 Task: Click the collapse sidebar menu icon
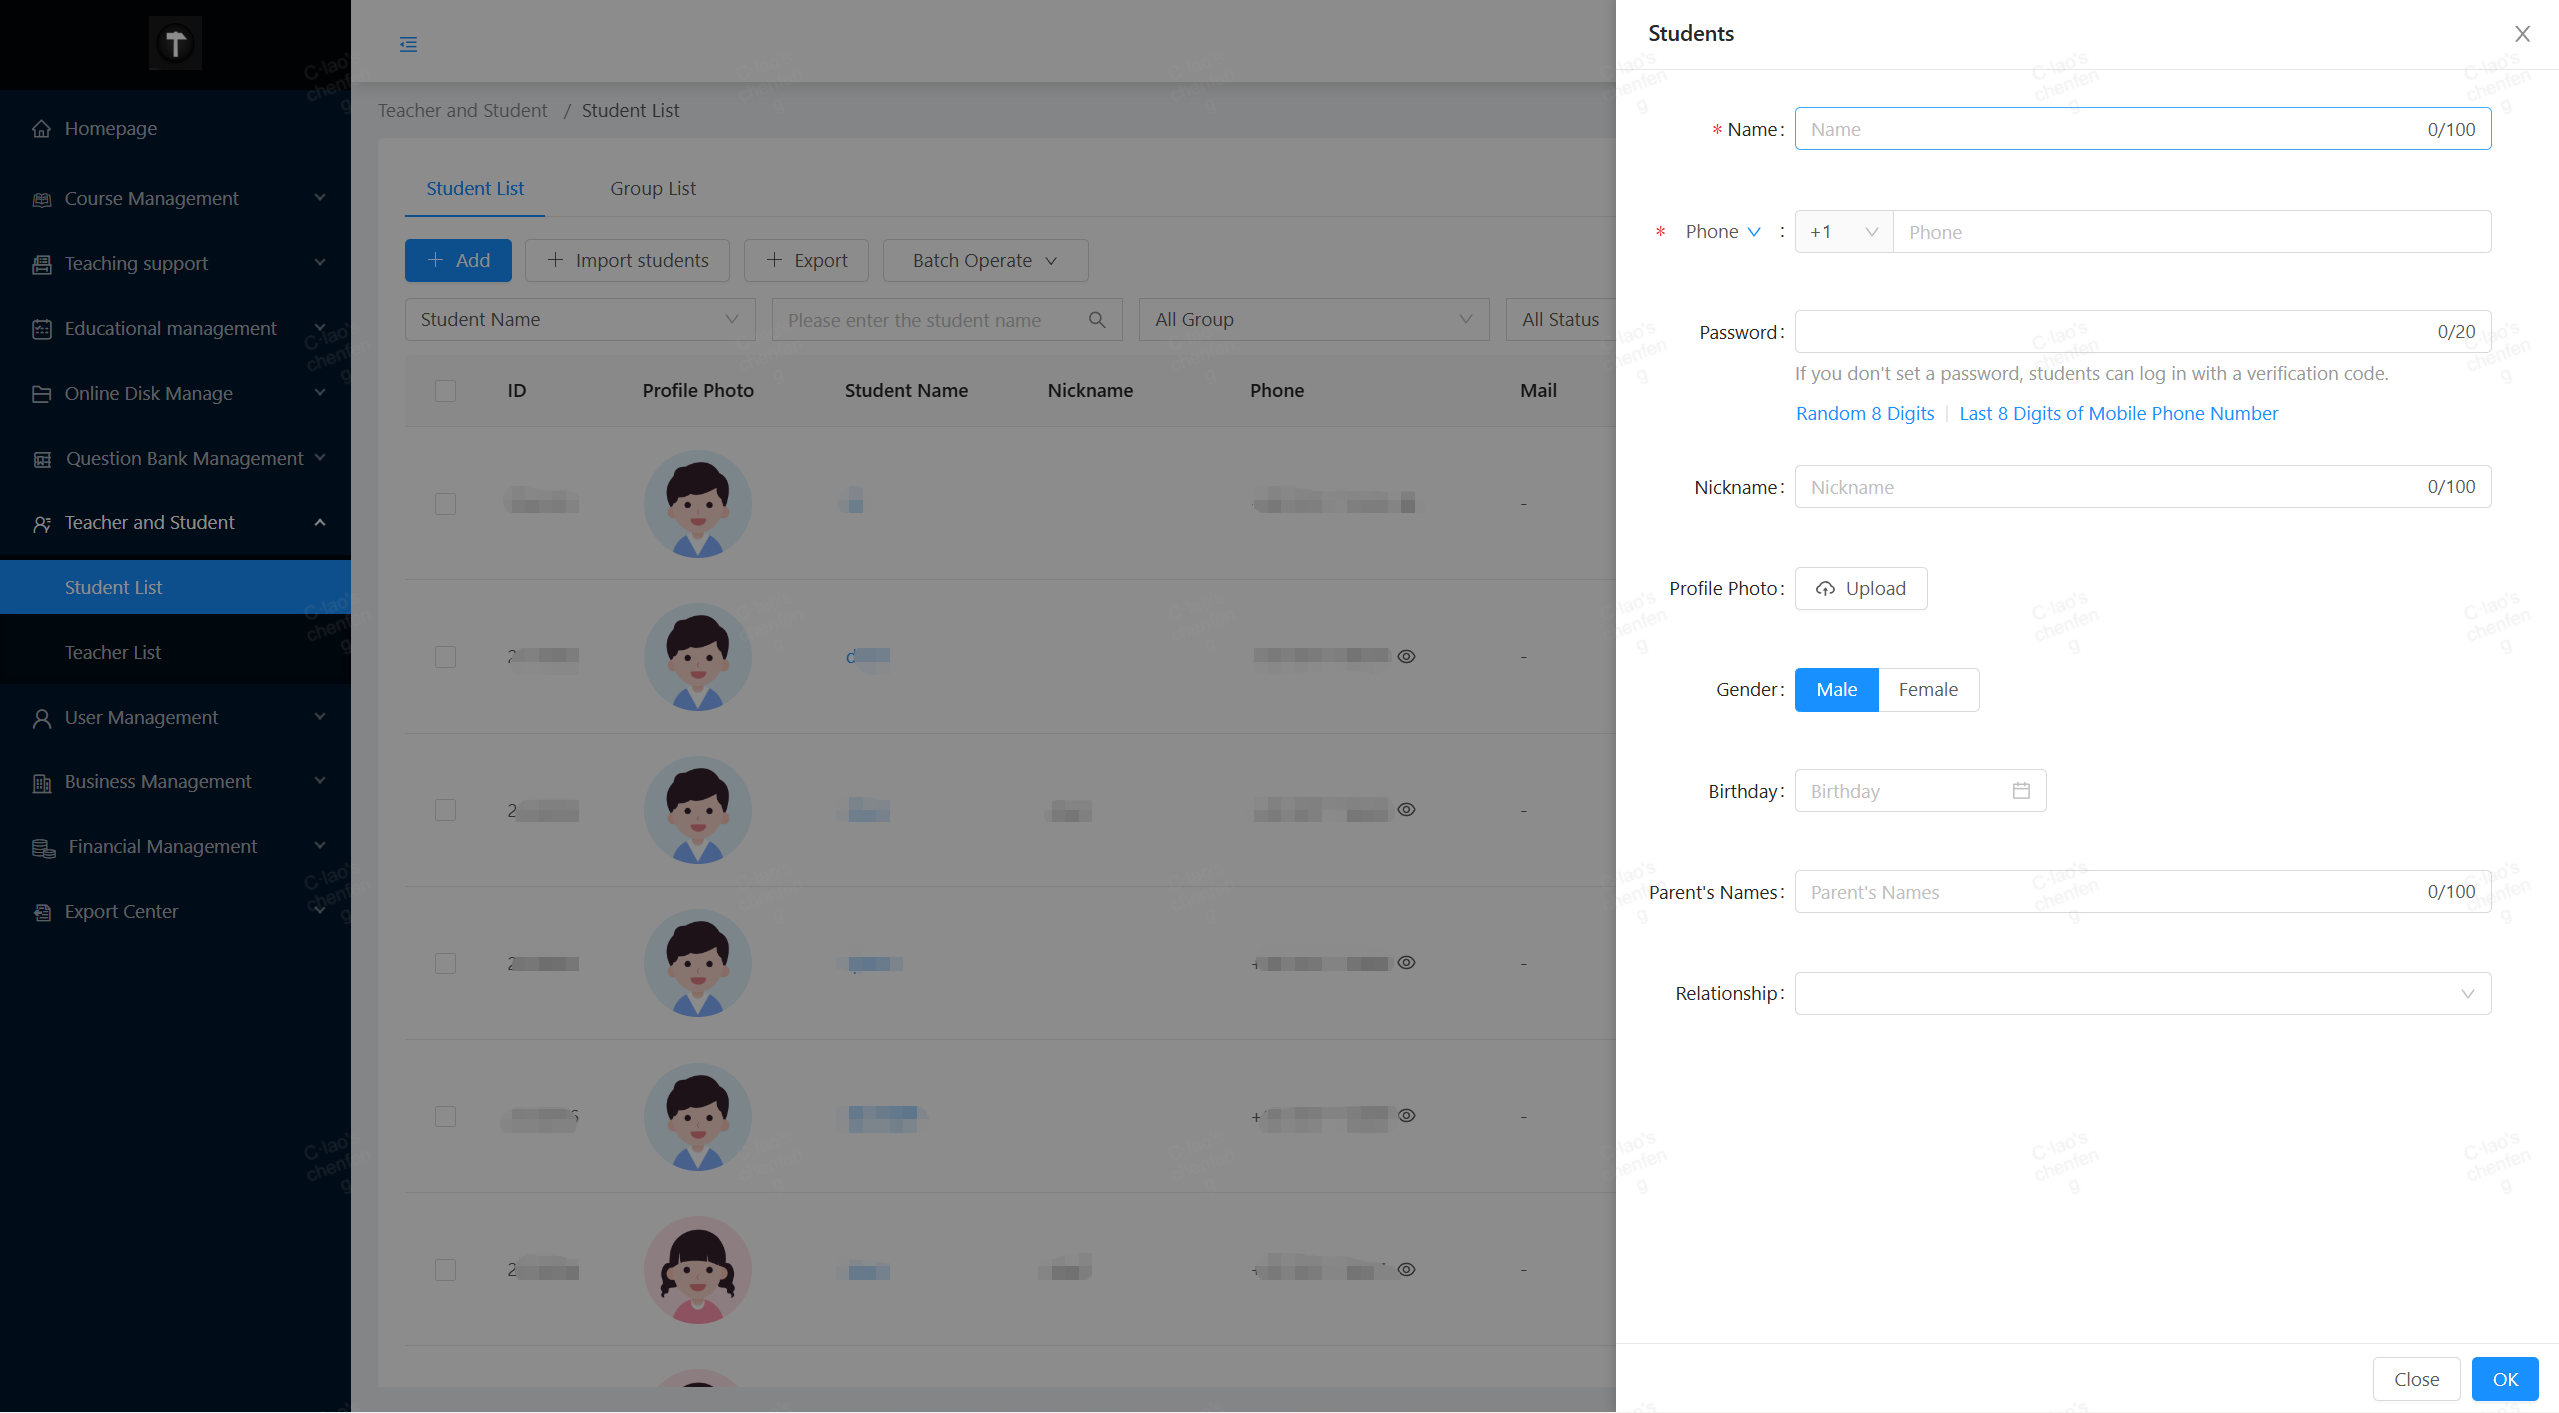[x=408, y=44]
